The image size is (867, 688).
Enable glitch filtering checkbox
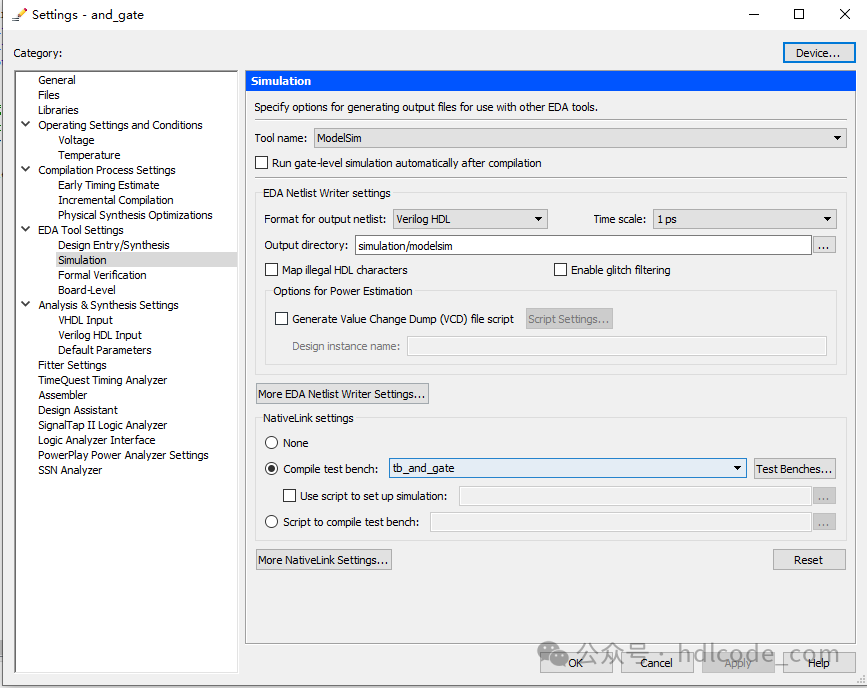[560, 270]
